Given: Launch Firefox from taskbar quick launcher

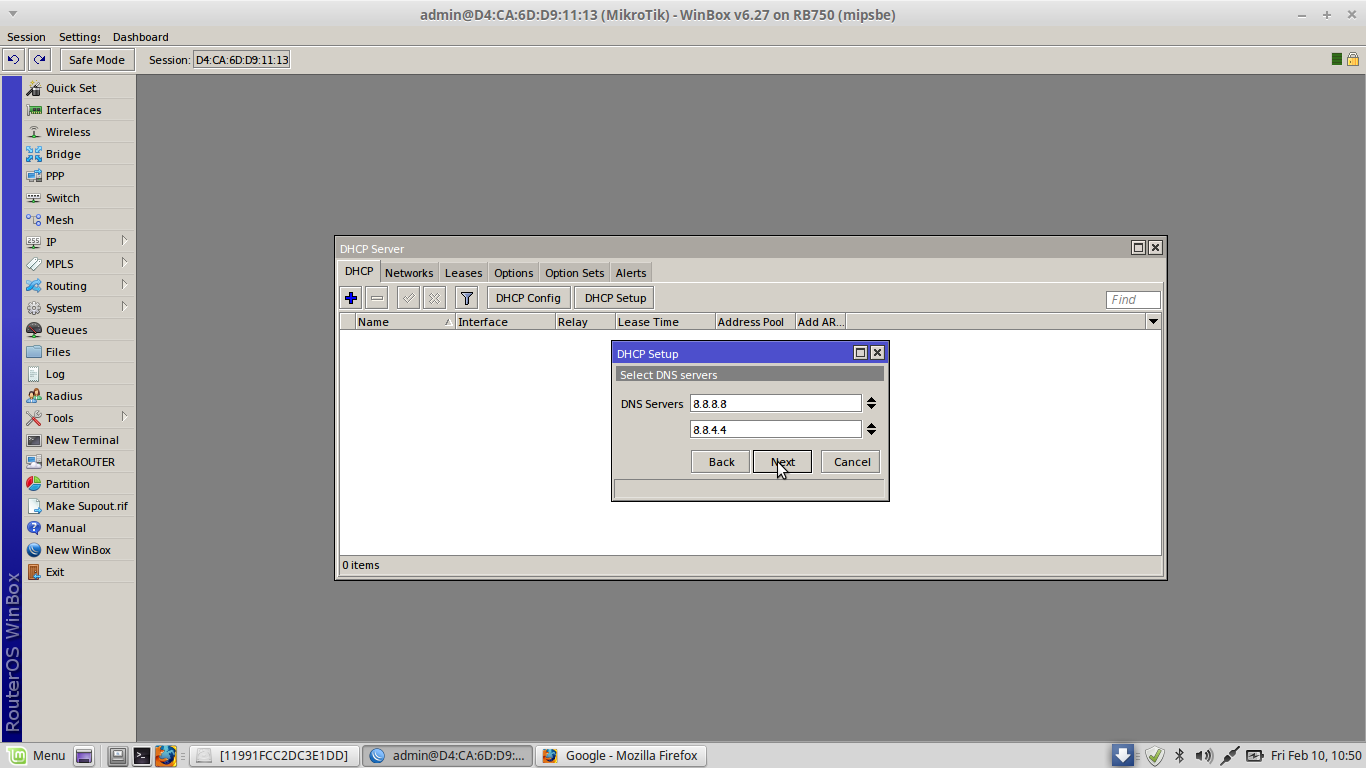Looking at the screenshot, I should pos(165,756).
